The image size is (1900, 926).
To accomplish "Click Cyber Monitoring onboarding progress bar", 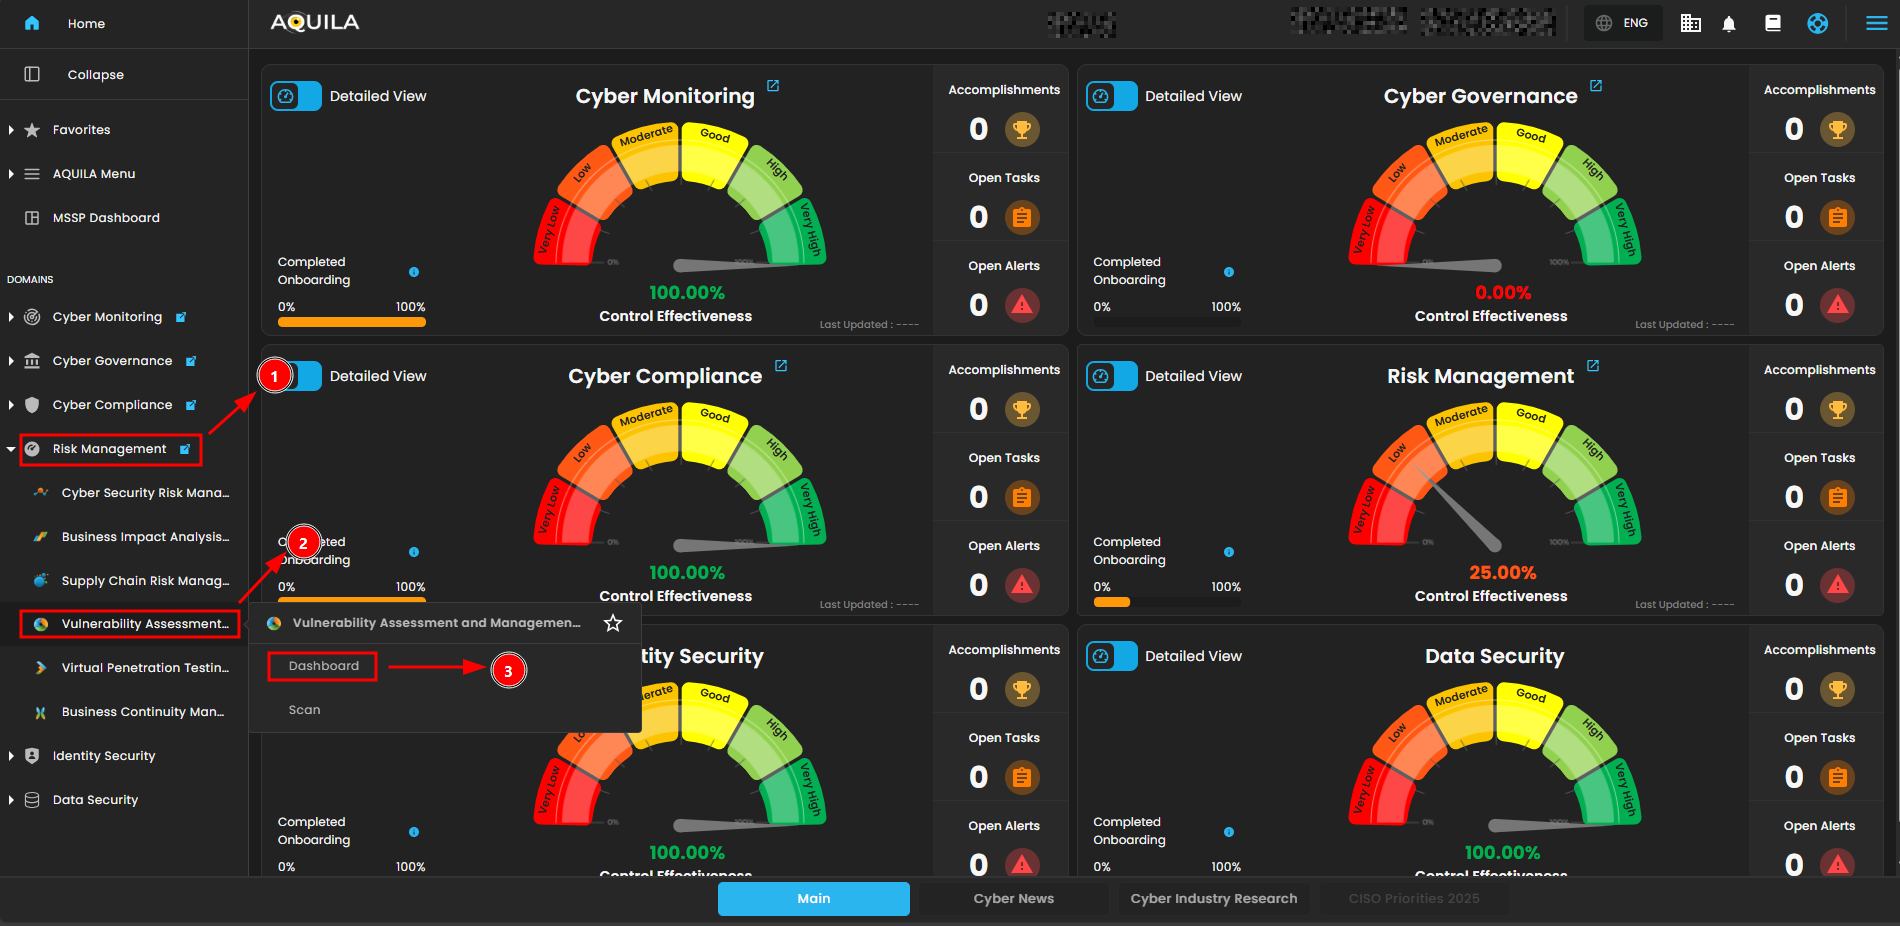I will tap(351, 322).
